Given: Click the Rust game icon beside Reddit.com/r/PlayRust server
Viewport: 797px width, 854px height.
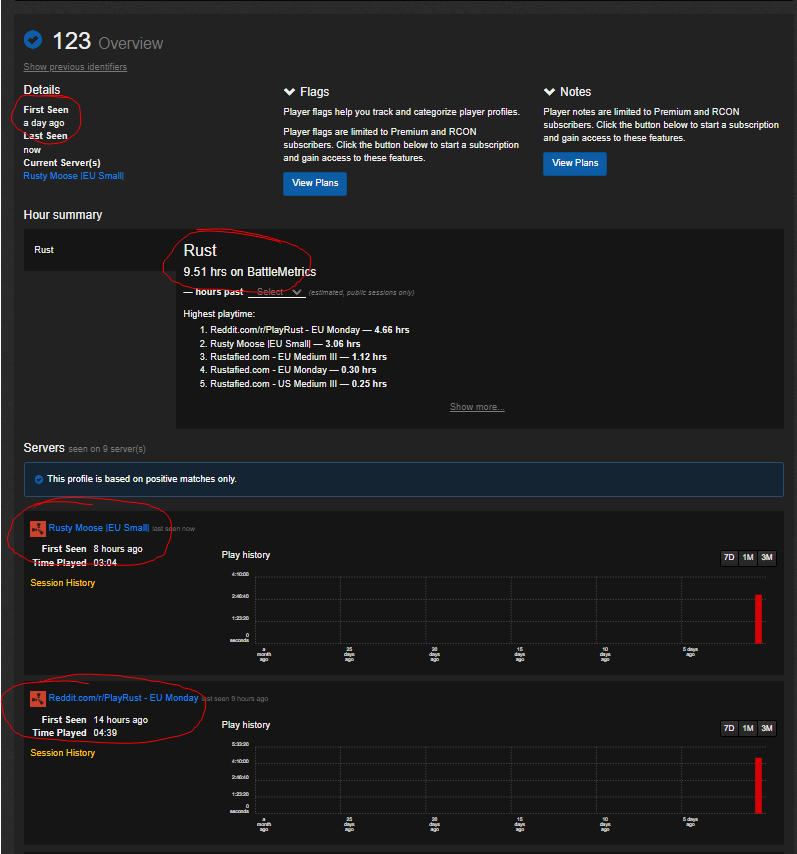Looking at the screenshot, I should 38,699.
